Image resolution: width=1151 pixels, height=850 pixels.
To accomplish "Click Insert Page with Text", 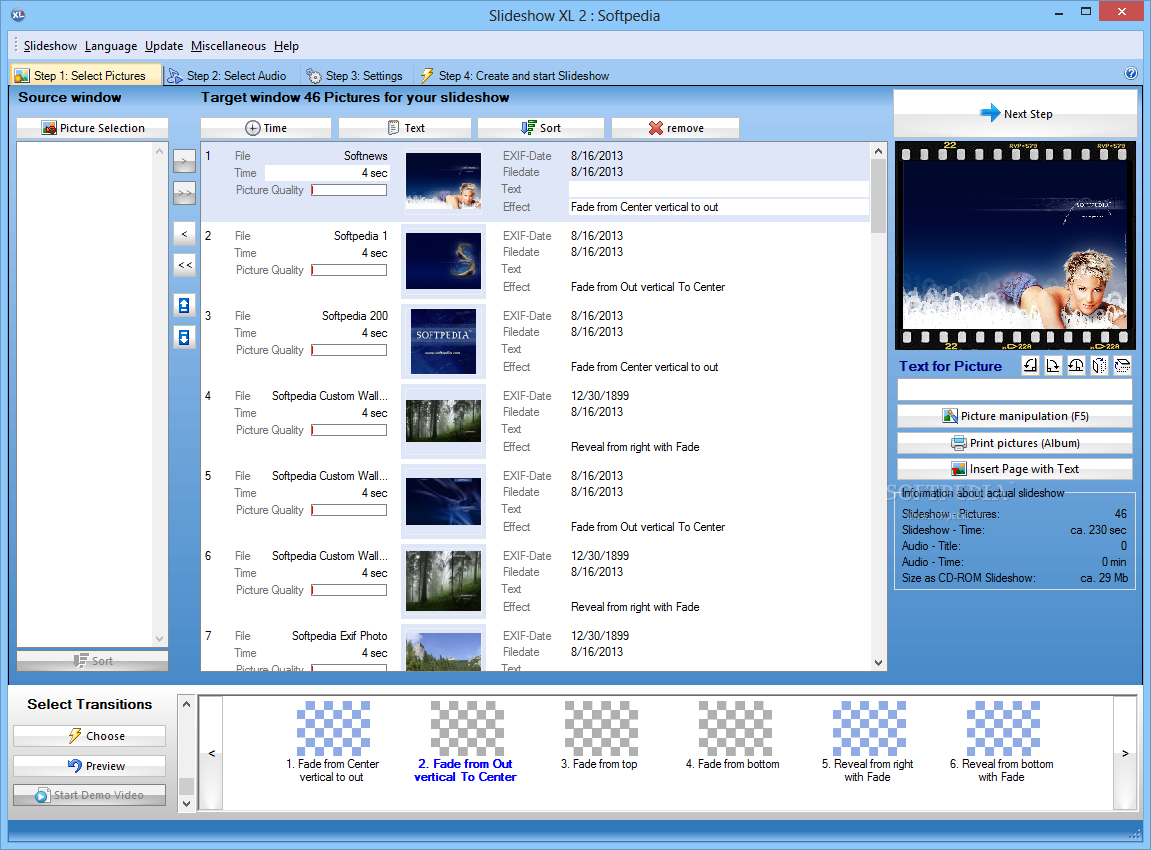I will coord(1014,468).
